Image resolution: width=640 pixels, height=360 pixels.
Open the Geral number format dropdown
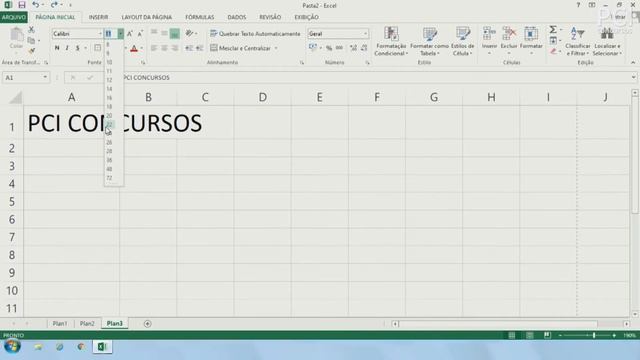(x=365, y=33)
